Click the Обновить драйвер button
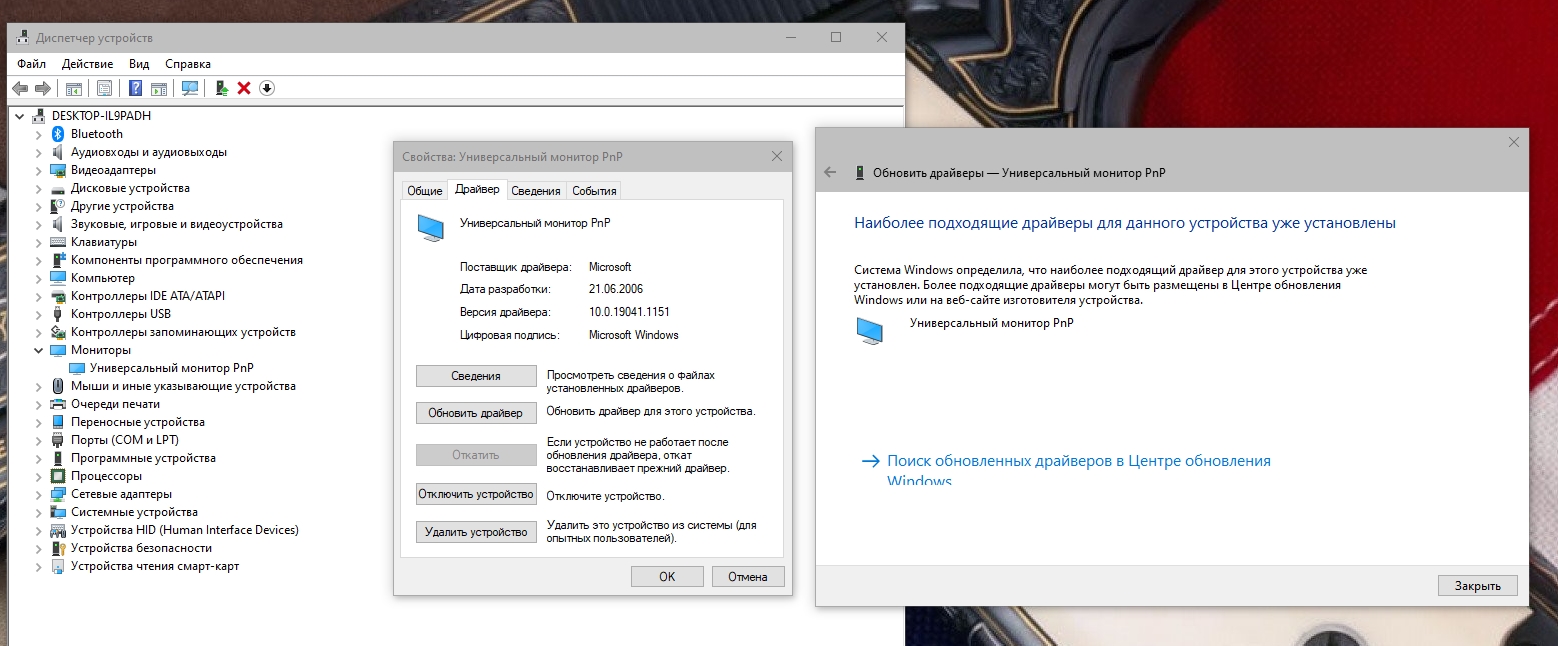The width and height of the screenshot is (1558, 646). click(x=476, y=413)
